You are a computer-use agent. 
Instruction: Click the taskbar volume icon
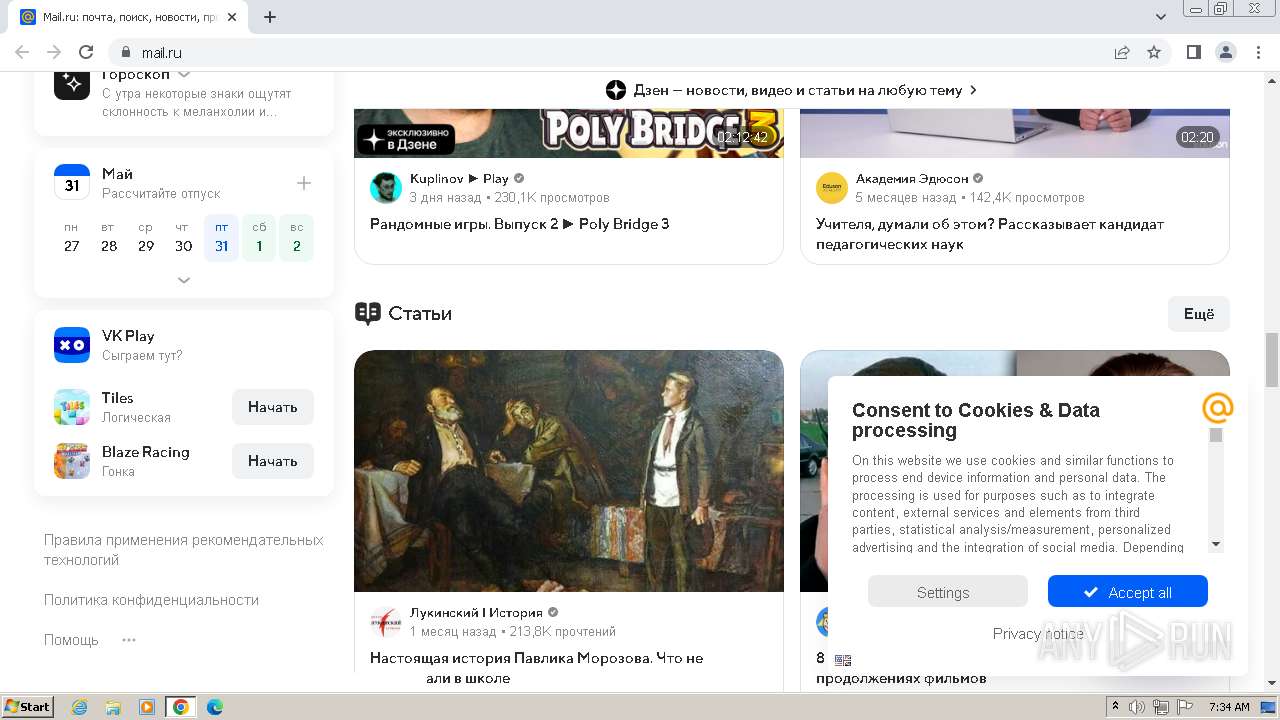[1138, 707]
